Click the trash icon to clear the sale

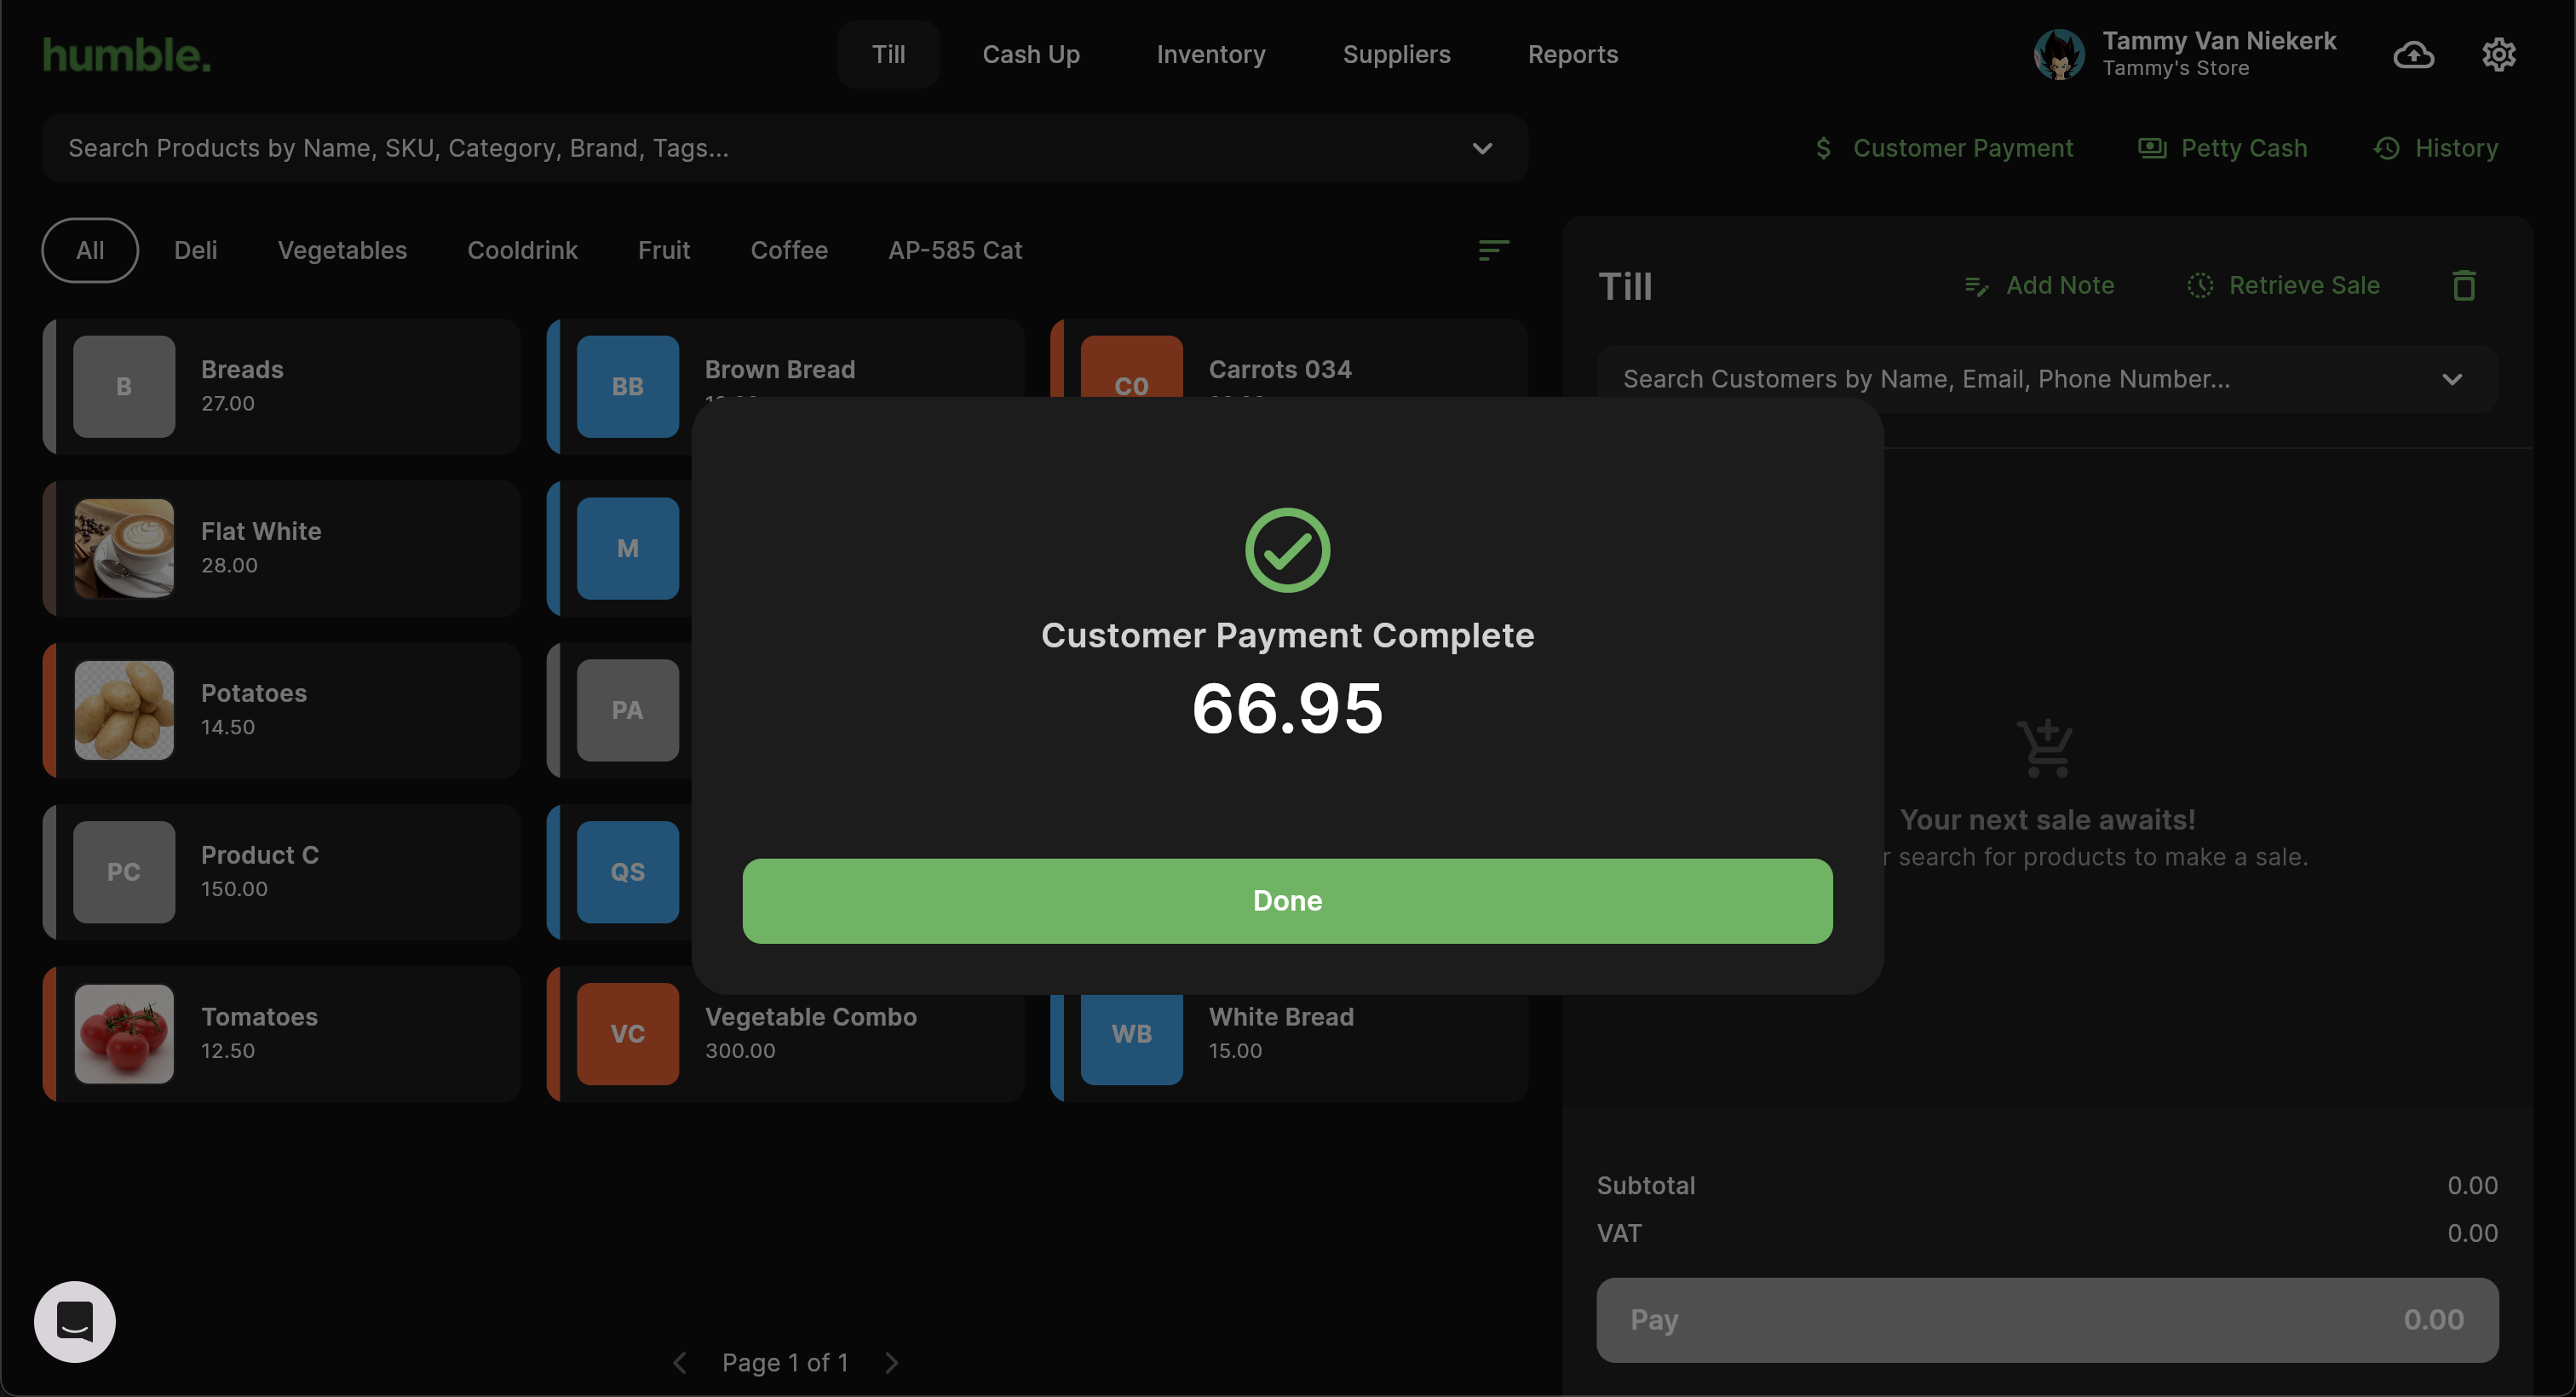[x=2464, y=285]
